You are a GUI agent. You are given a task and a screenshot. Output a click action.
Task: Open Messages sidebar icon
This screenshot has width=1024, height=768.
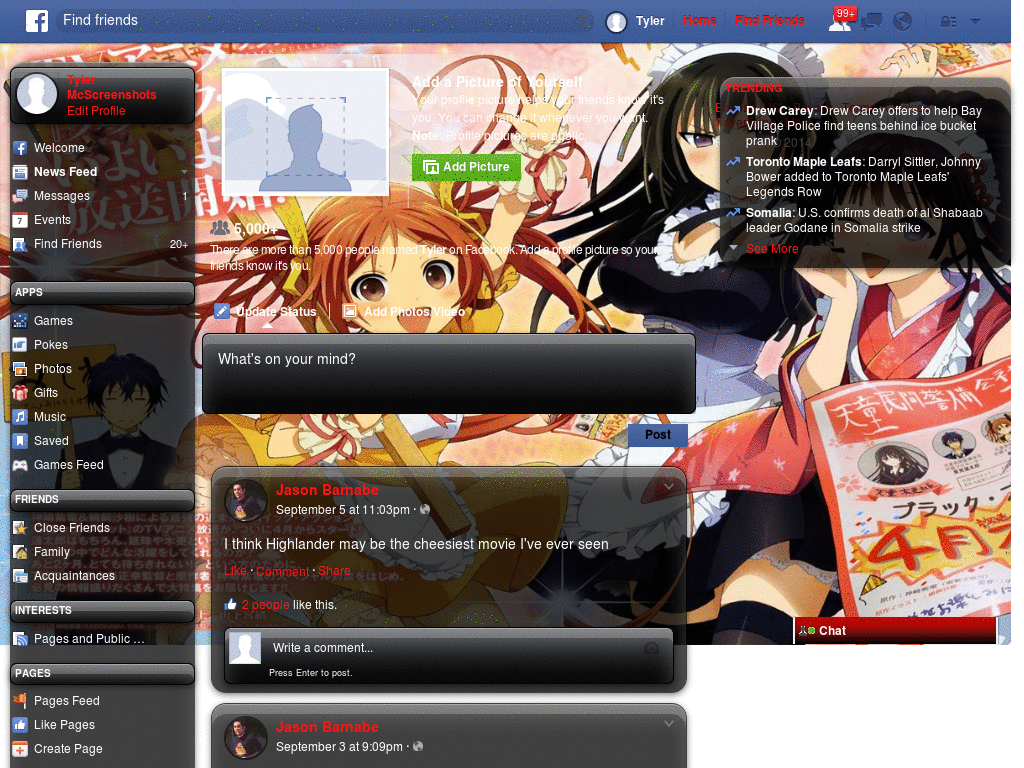point(20,196)
